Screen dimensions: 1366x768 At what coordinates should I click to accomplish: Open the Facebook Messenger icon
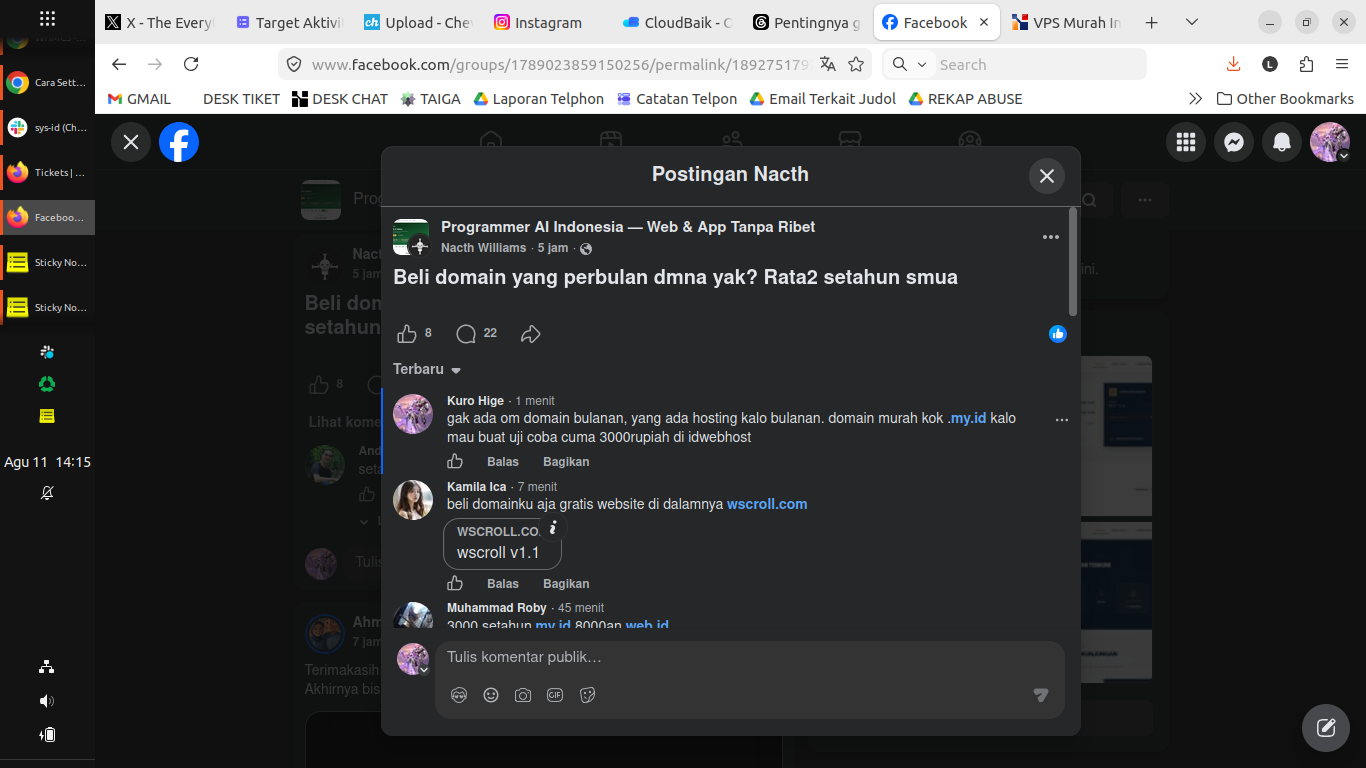tap(1234, 142)
